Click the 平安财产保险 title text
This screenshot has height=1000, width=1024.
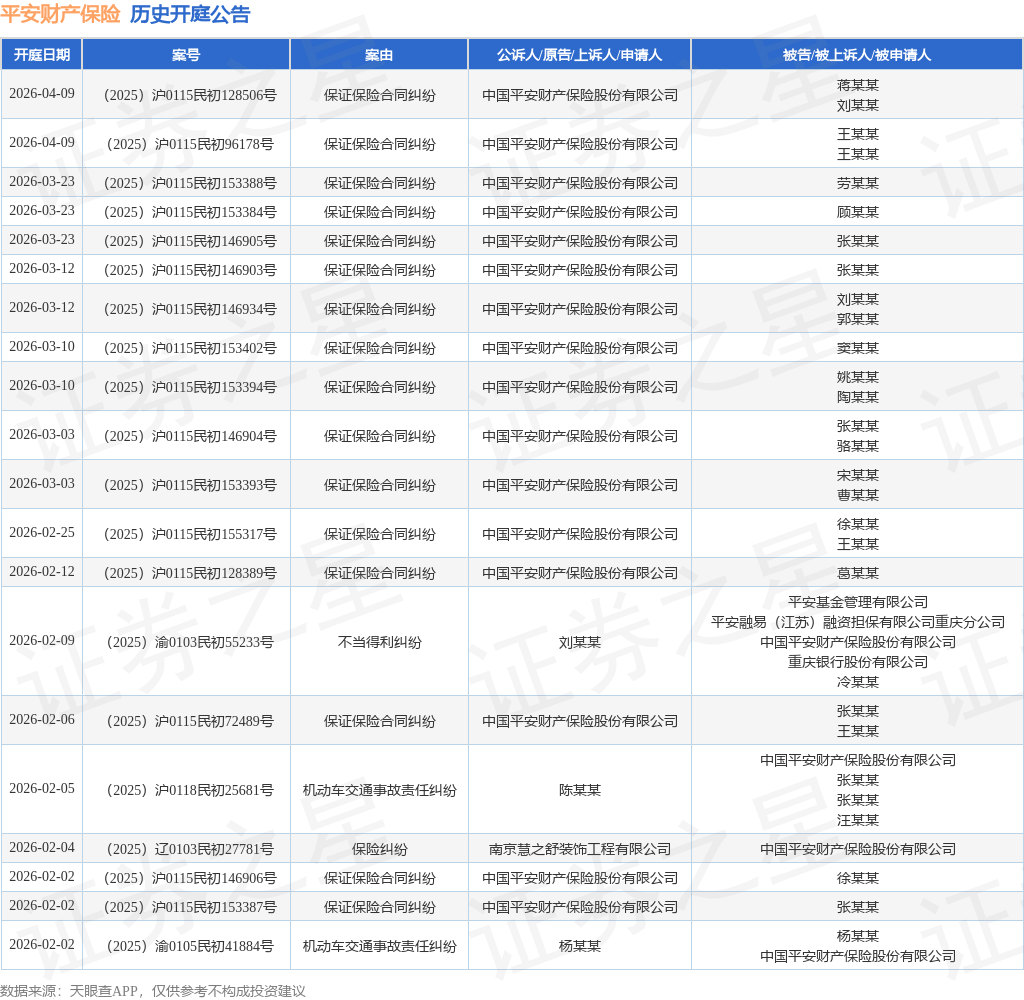point(62,14)
